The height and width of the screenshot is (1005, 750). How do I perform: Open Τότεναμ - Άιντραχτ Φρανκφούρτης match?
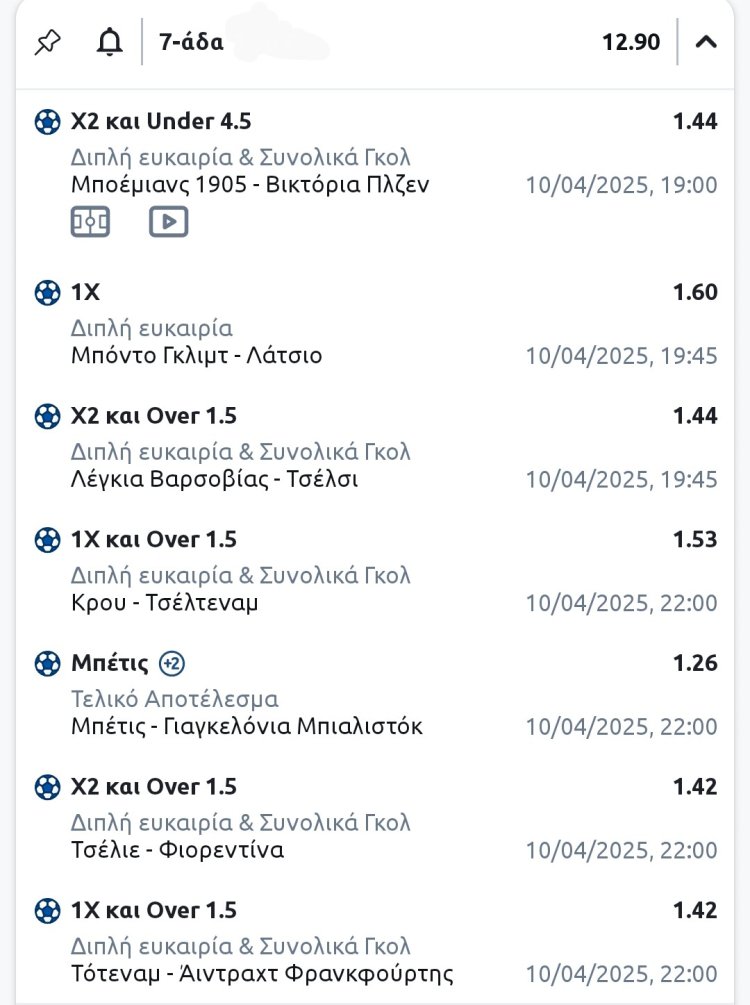tap(262, 974)
